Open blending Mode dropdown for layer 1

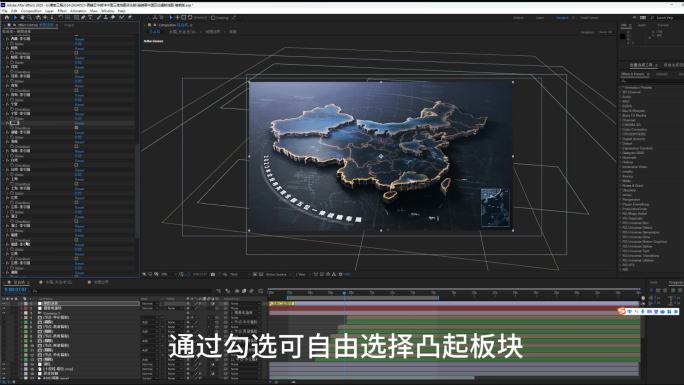tap(150, 303)
